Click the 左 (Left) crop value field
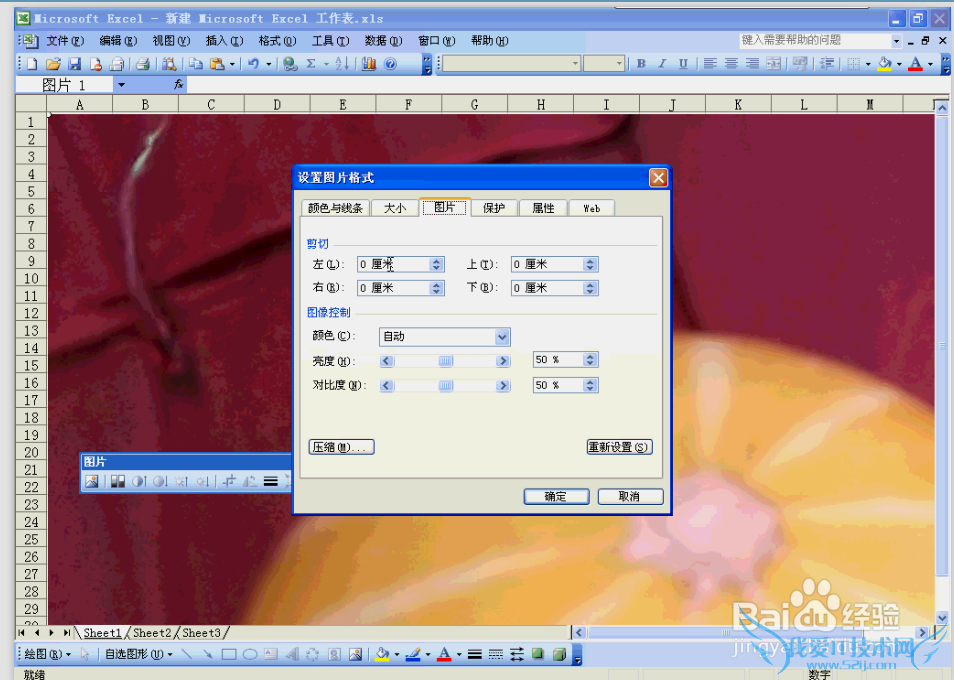 [393, 264]
